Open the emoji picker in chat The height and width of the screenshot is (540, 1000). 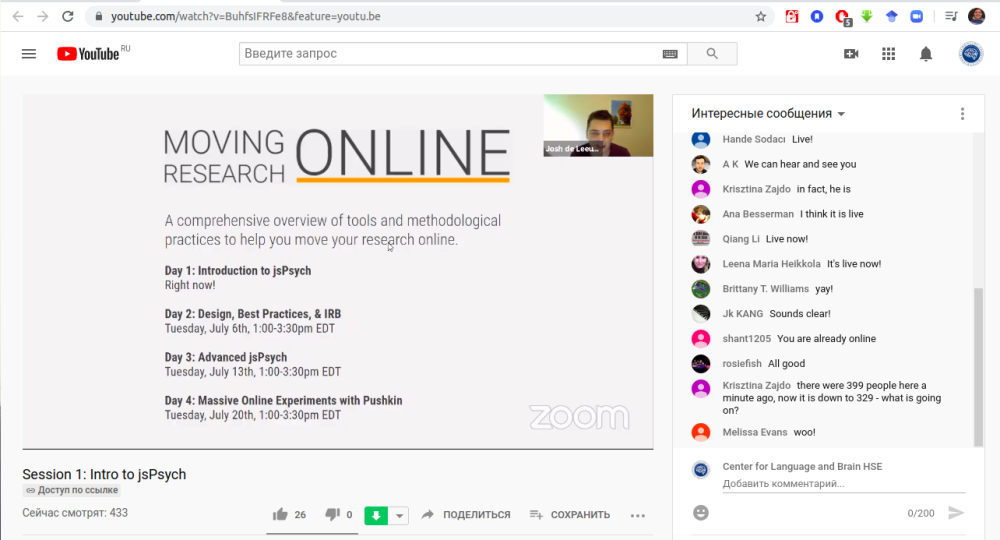click(x=701, y=512)
